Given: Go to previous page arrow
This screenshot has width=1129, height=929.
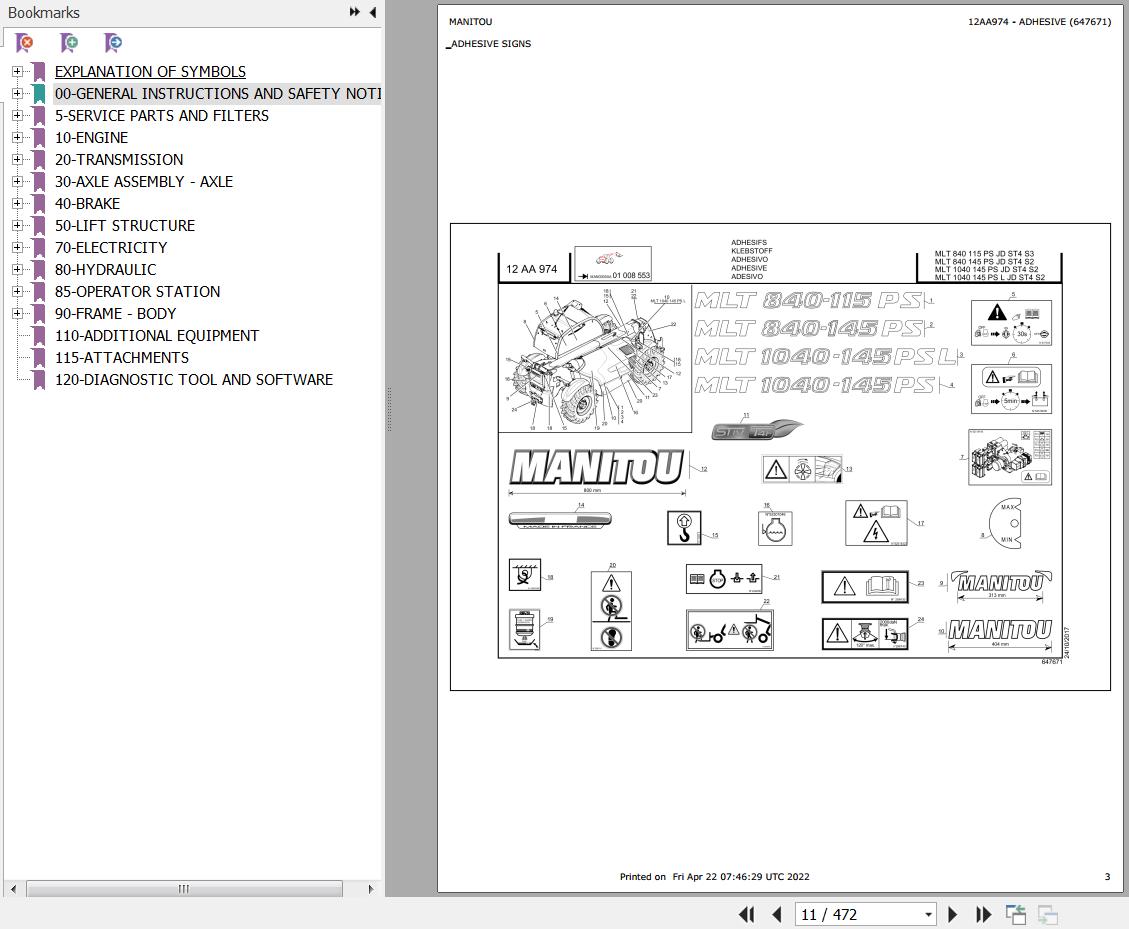Looking at the screenshot, I should pos(776,915).
